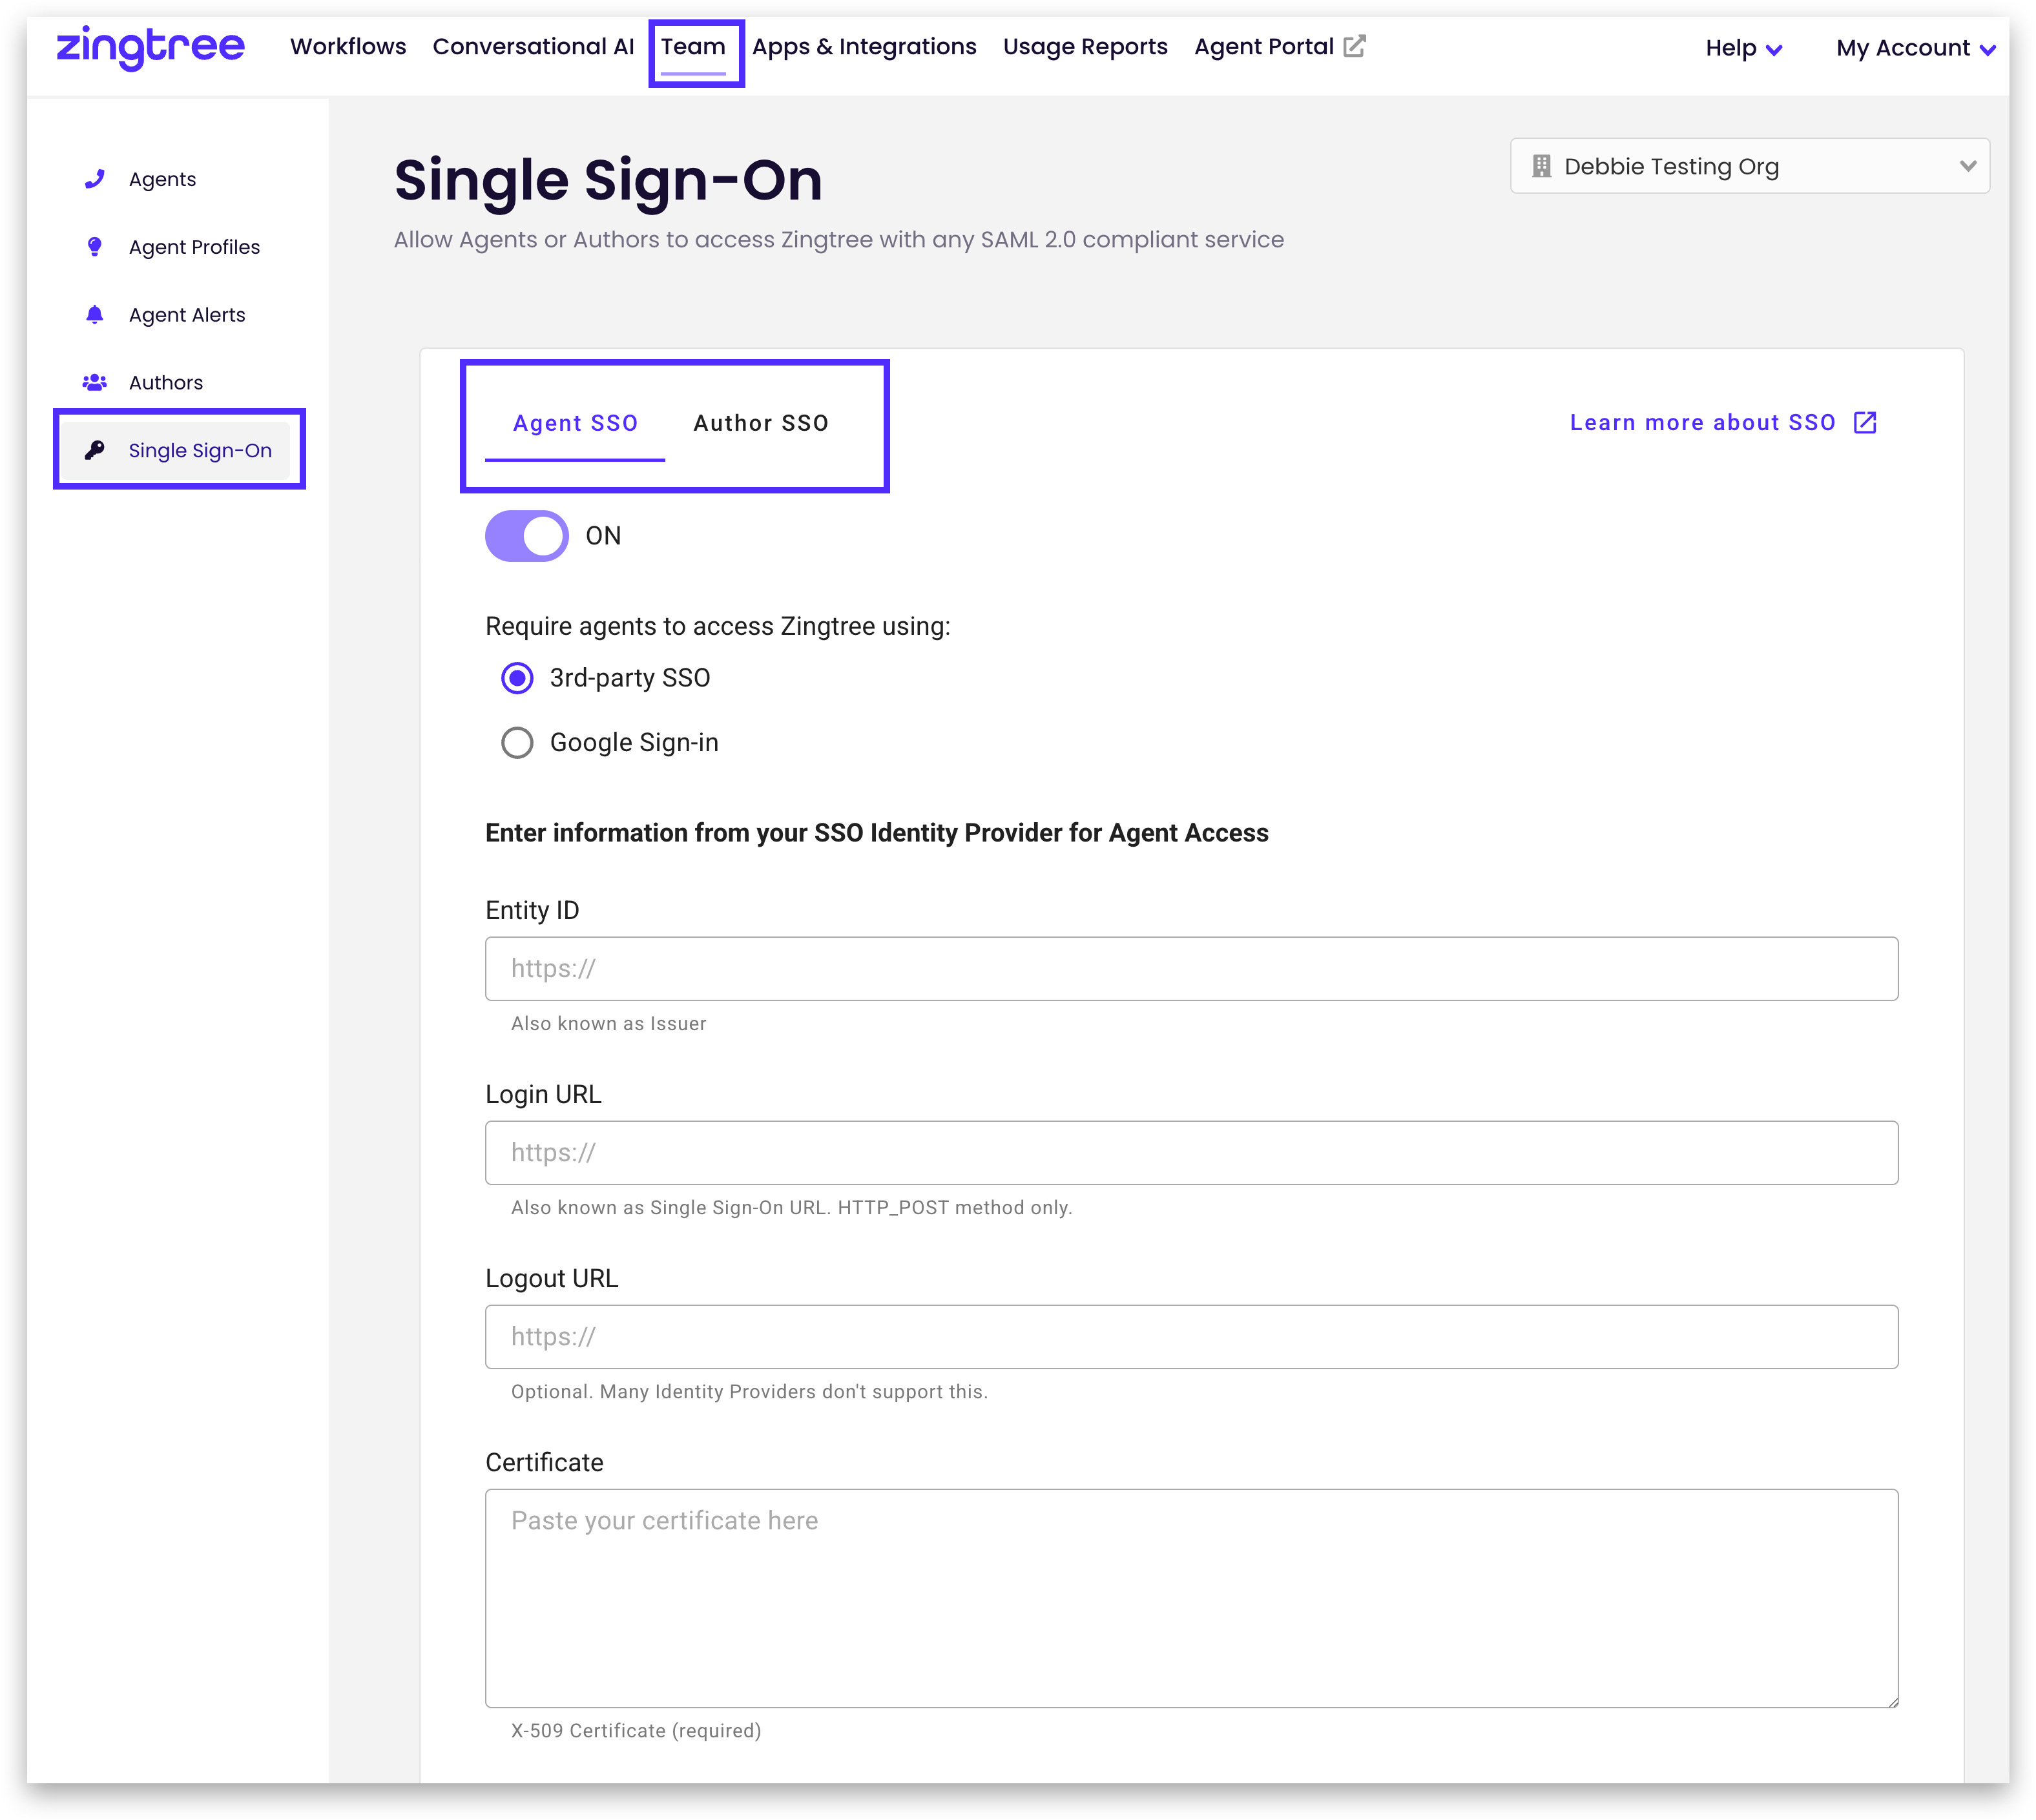2036x1820 pixels.
Task: Switch to the Author SSO tab
Action: pyautogui.click(x=761, y=423)
